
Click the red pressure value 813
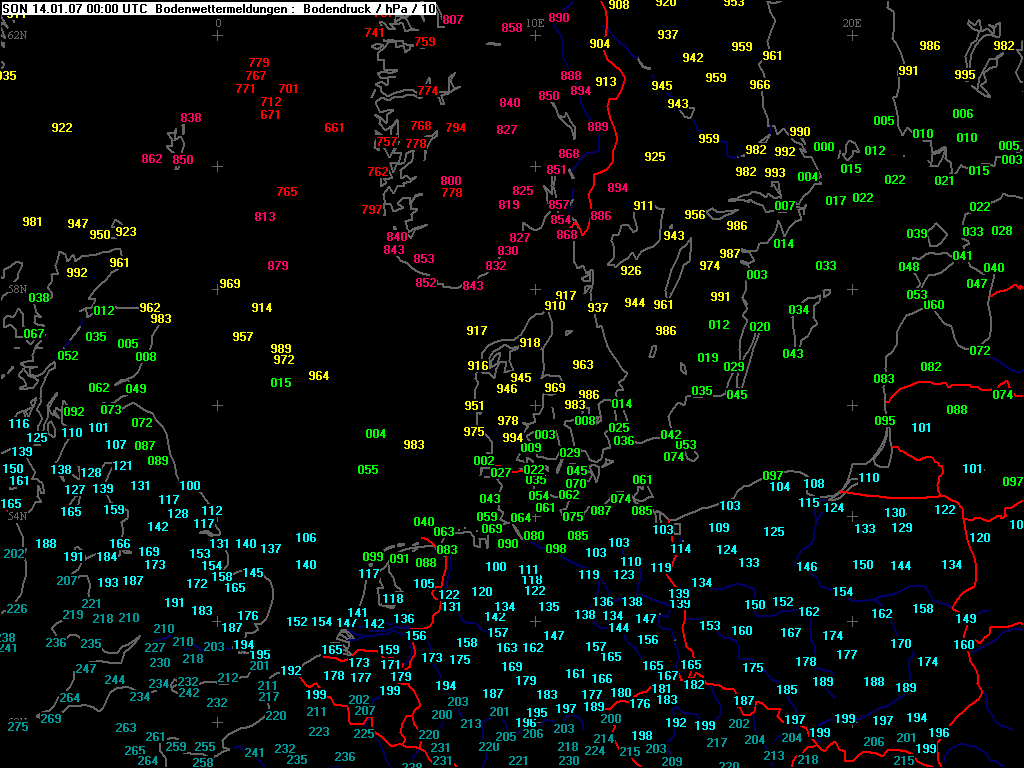[265, 217]
